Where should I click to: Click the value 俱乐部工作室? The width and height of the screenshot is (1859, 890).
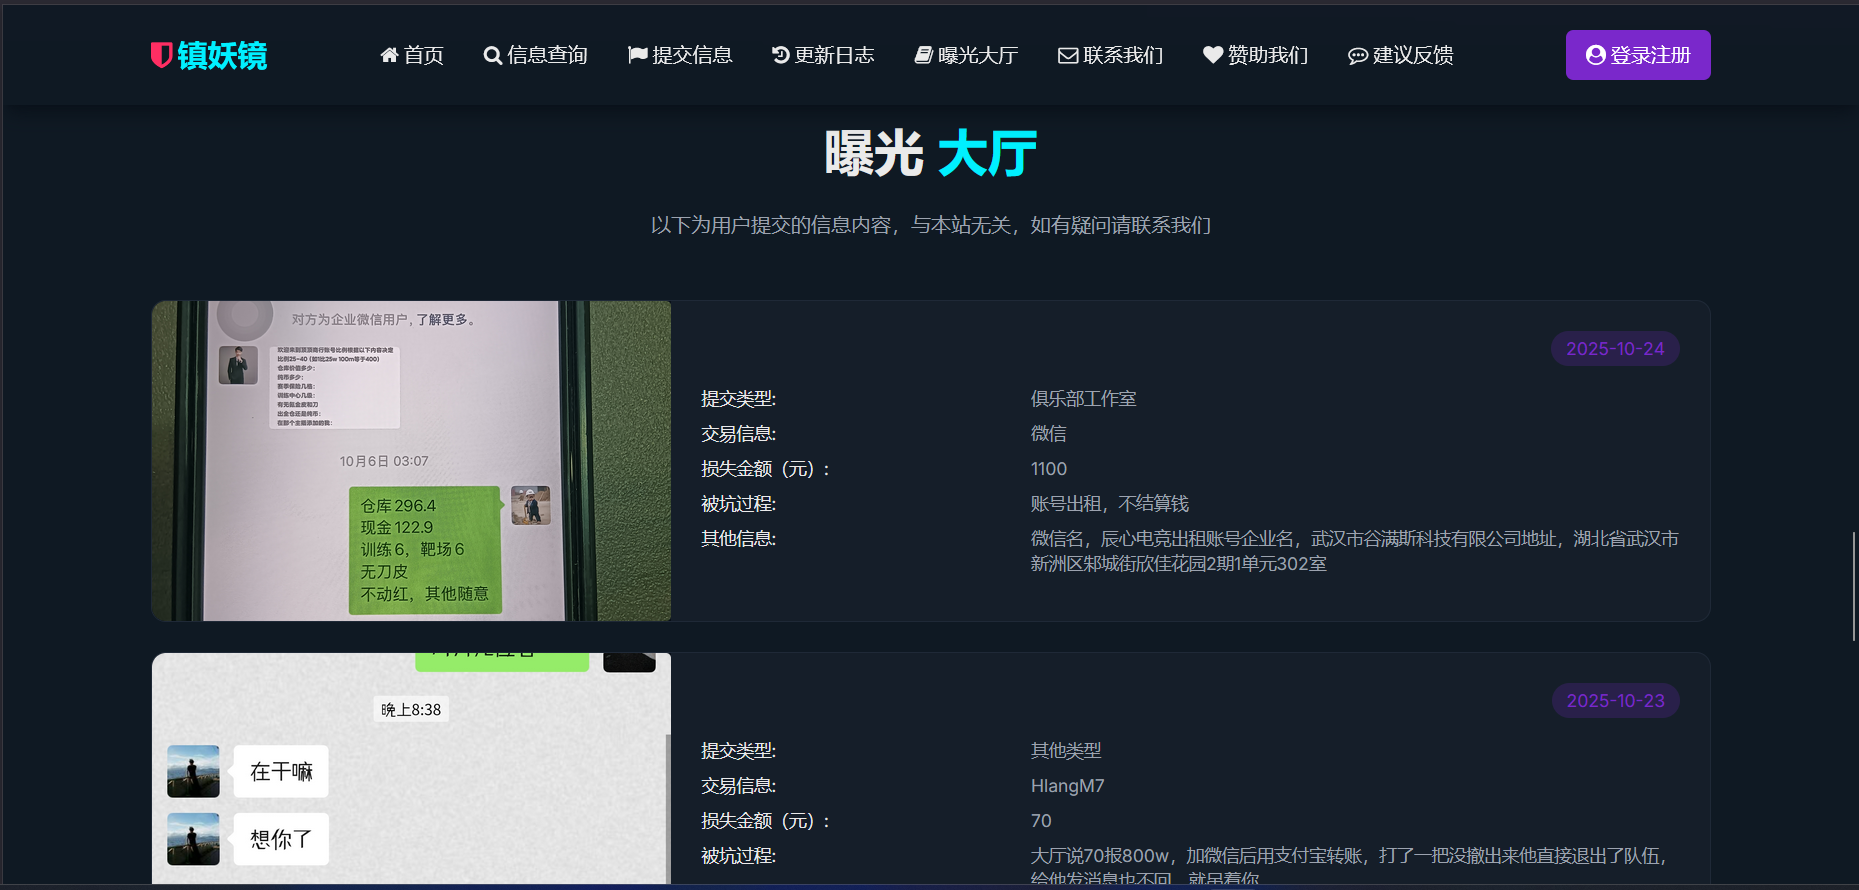1083,399
